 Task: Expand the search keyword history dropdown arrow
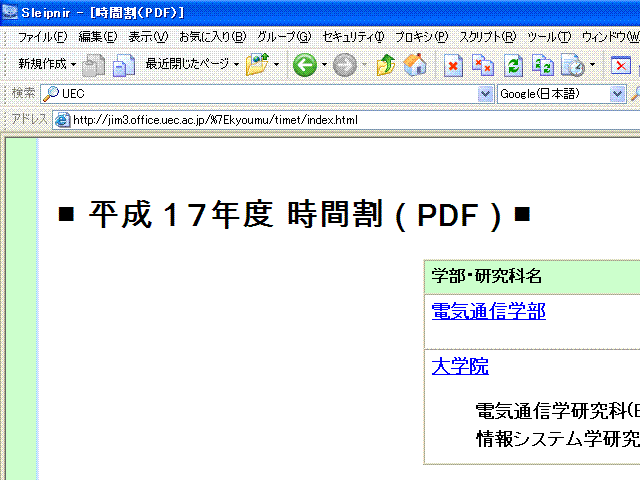[487, 94]
